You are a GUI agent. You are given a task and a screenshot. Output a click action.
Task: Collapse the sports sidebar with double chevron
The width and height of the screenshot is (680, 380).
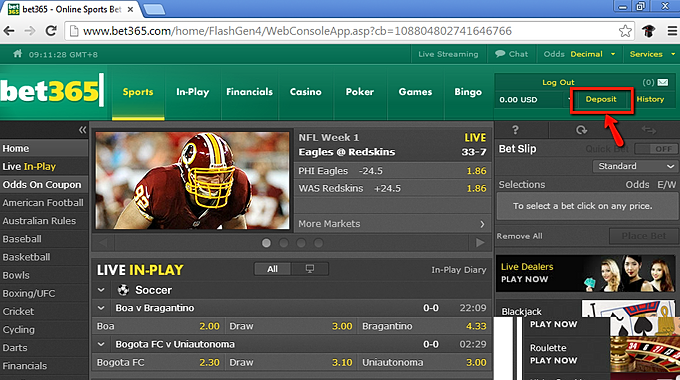(x=82, y=130)
